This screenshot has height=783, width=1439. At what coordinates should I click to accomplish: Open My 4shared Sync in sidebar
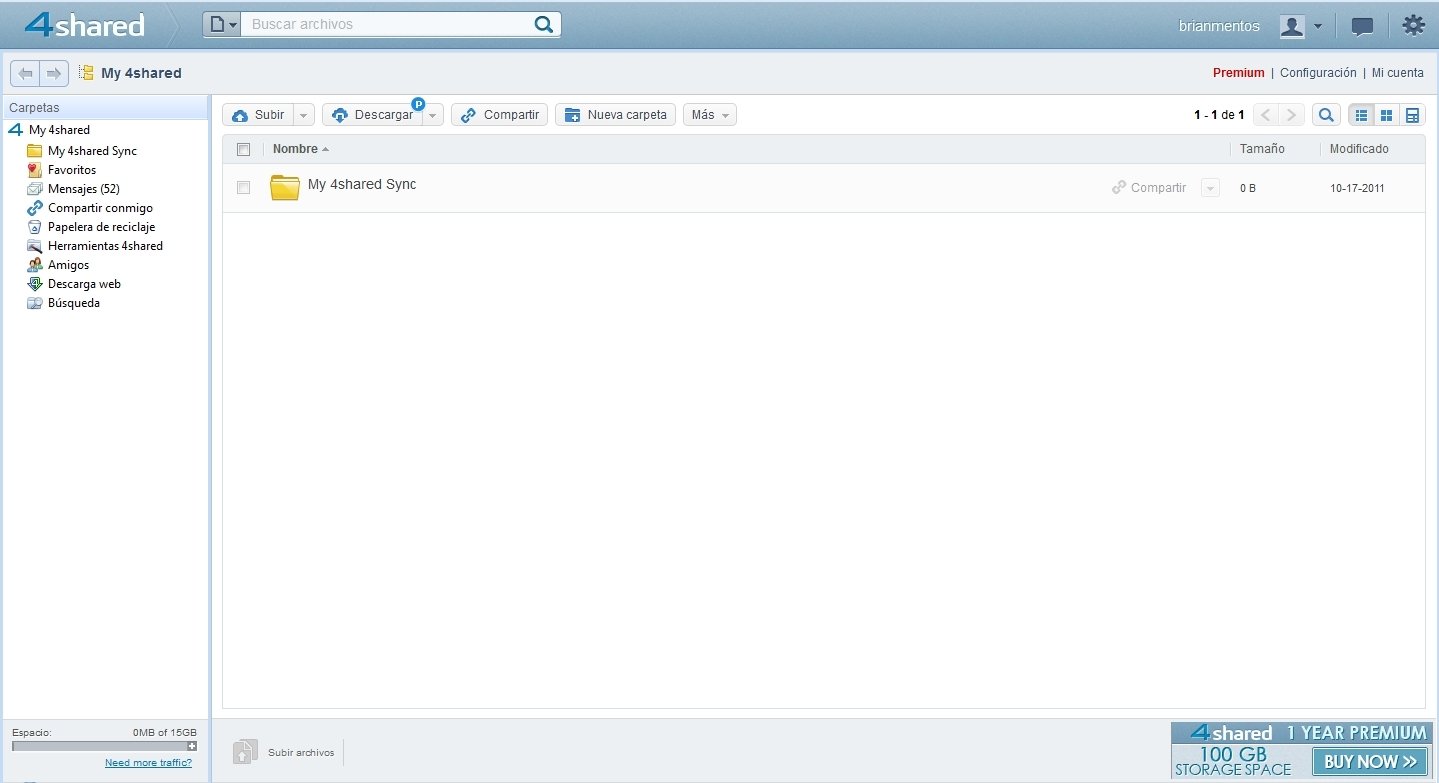[92, 151]
